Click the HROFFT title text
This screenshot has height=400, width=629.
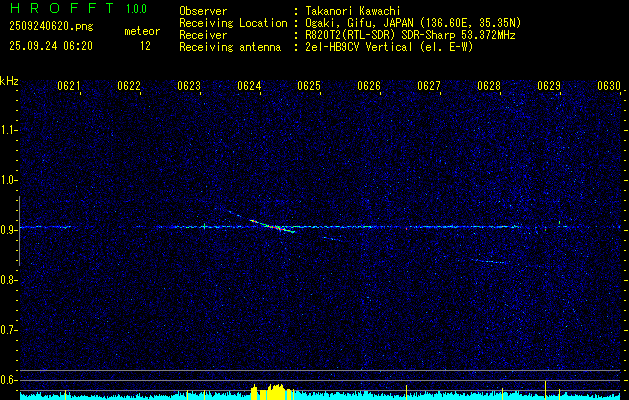tap(62, 8)
